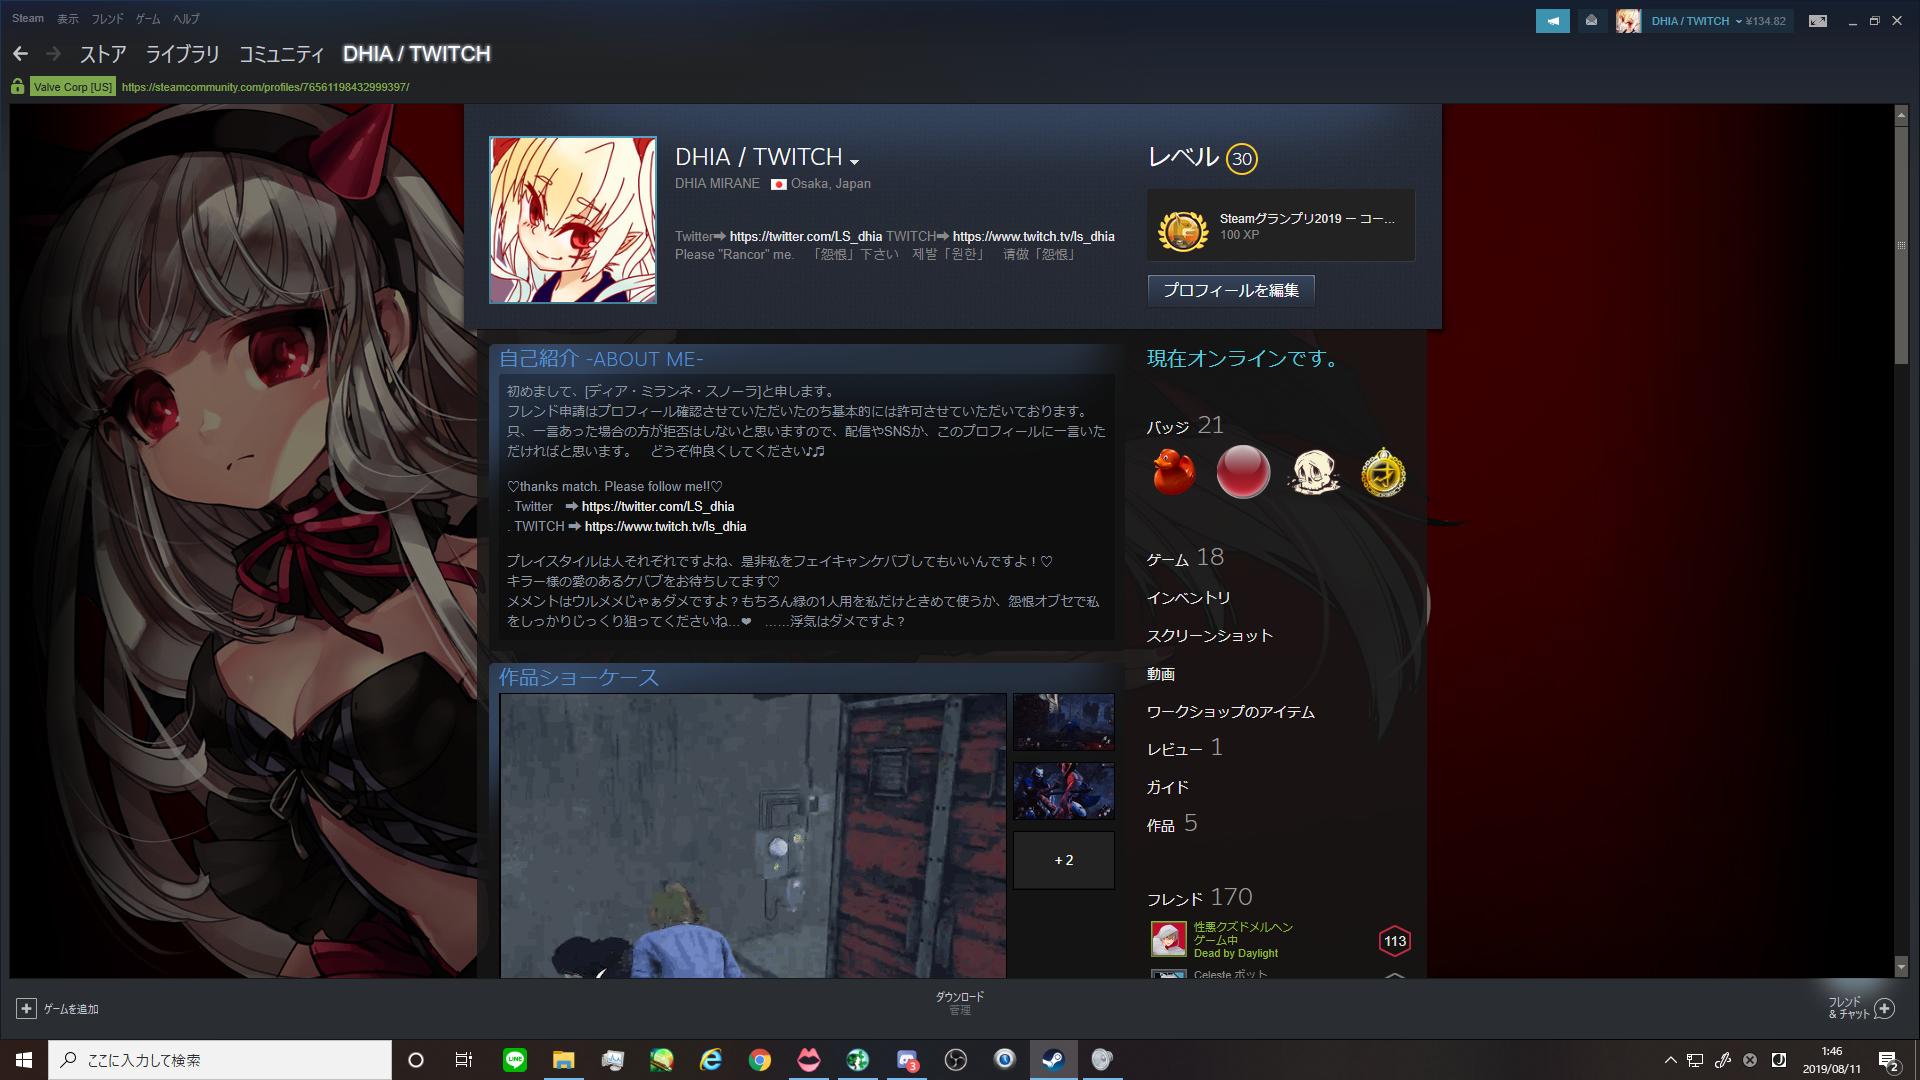Open the +2 artwork showcase tile

click(x=1064, y=860)
